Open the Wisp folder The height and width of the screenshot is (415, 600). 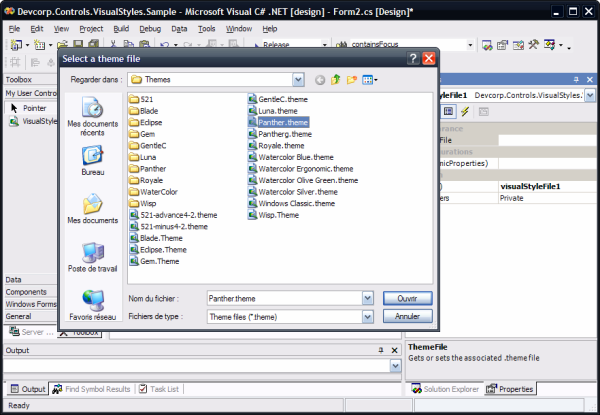[142, 203]
